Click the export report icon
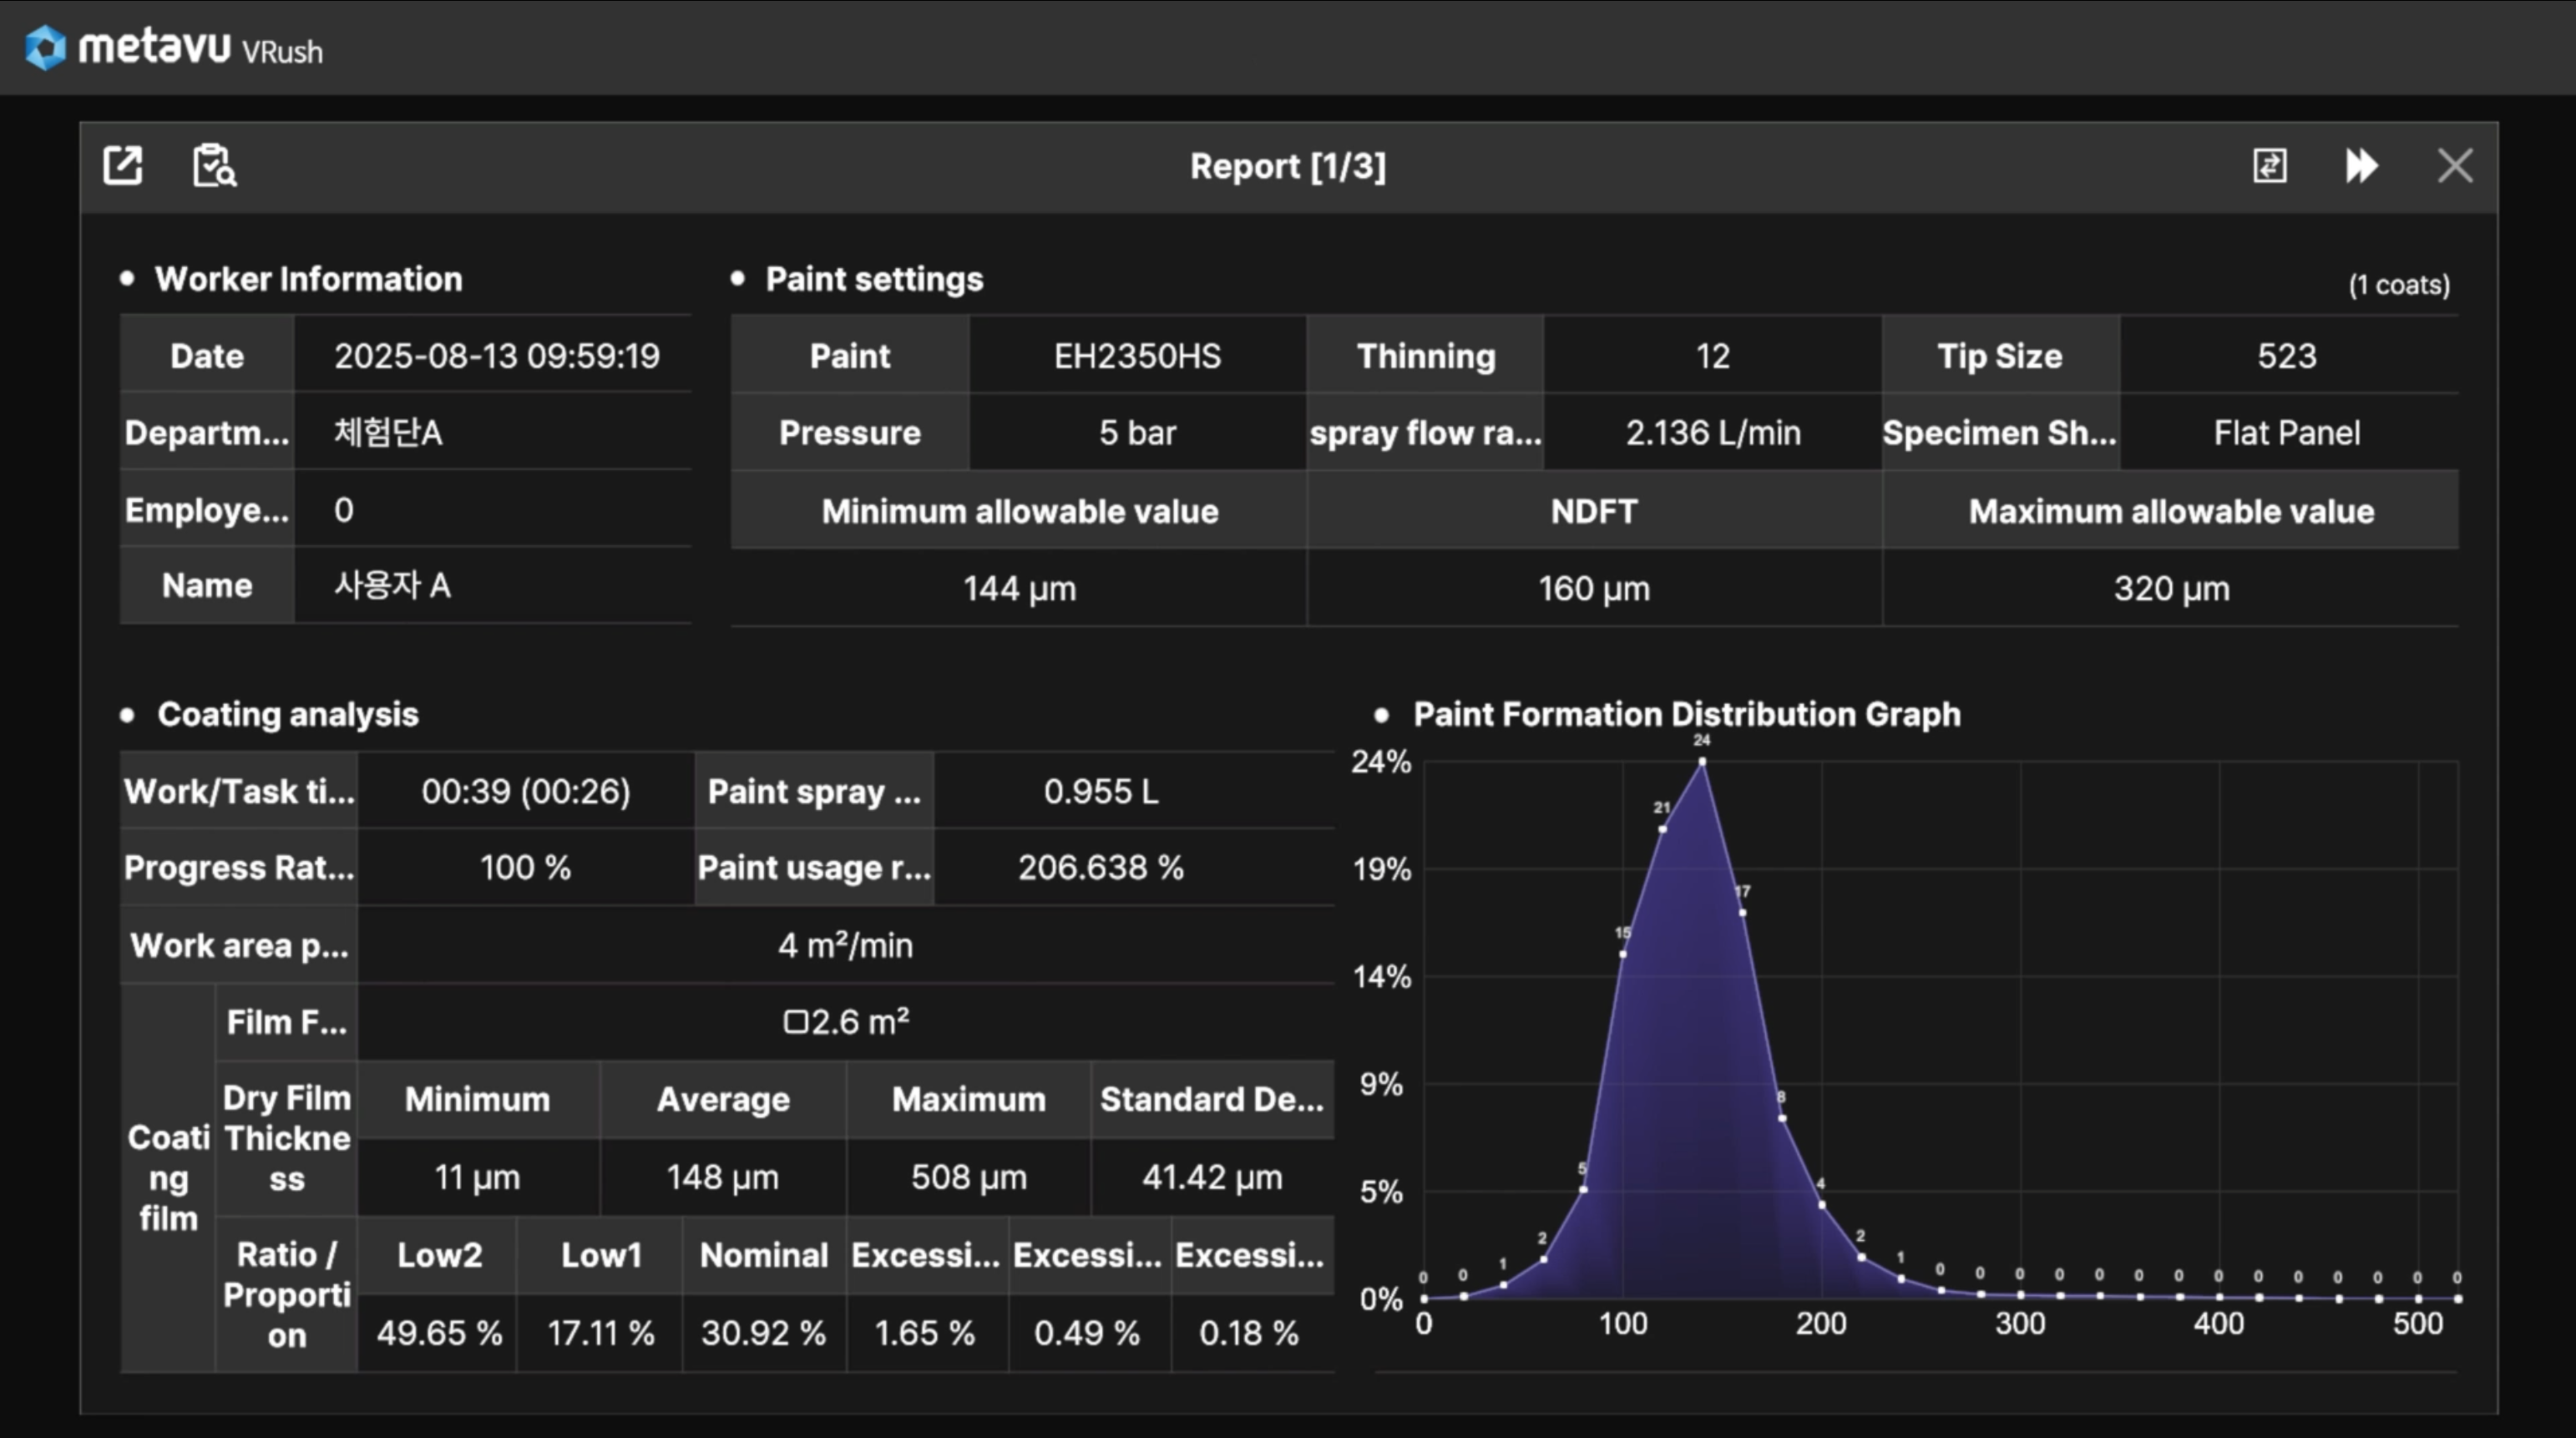This screenshot has width=2576, height=1438. (x=123, y=166)
